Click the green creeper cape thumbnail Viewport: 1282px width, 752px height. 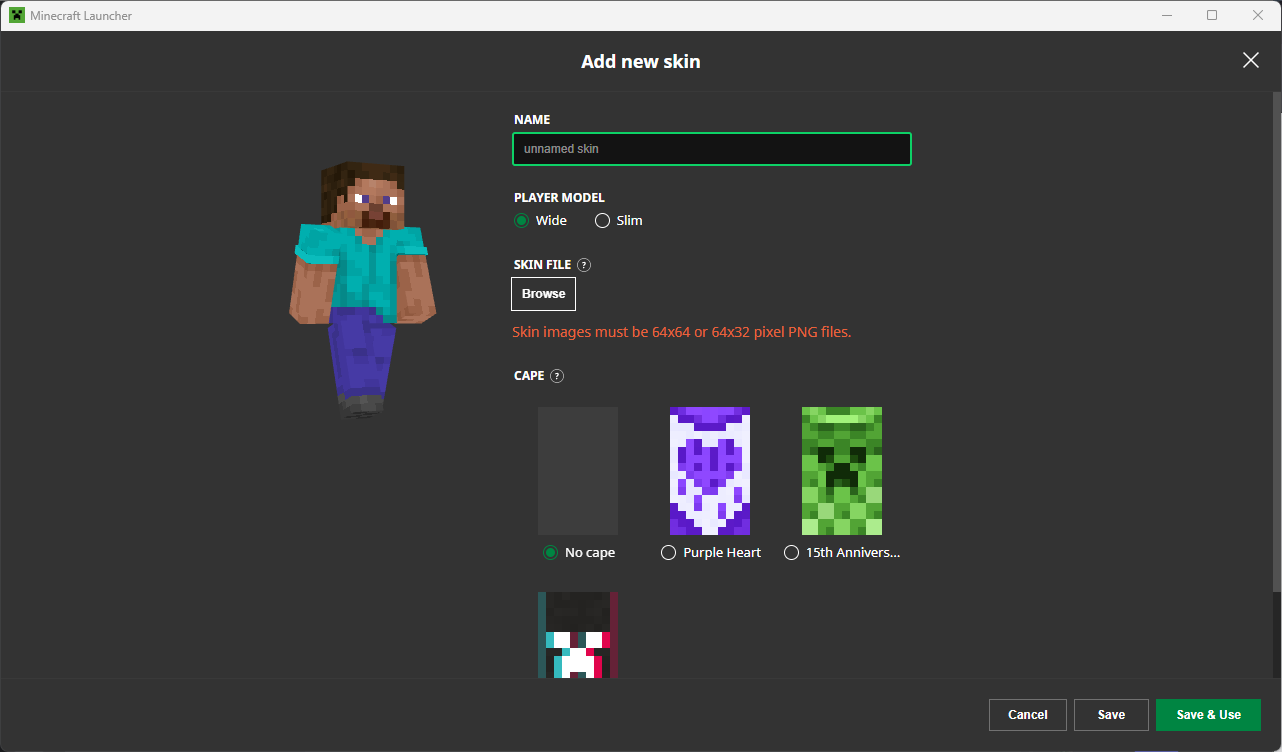tap(842, 471)
